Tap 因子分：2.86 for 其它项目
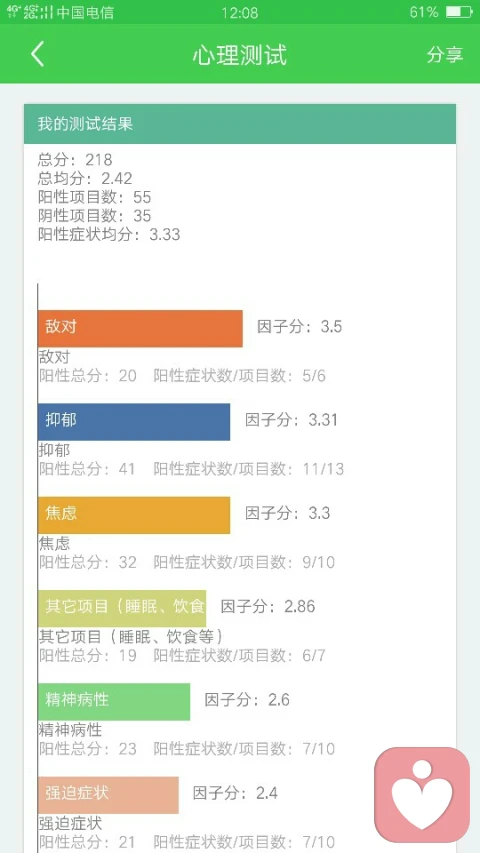Viewport: 480px width, 853px height. pyautogui.click(x=268, y=606)
